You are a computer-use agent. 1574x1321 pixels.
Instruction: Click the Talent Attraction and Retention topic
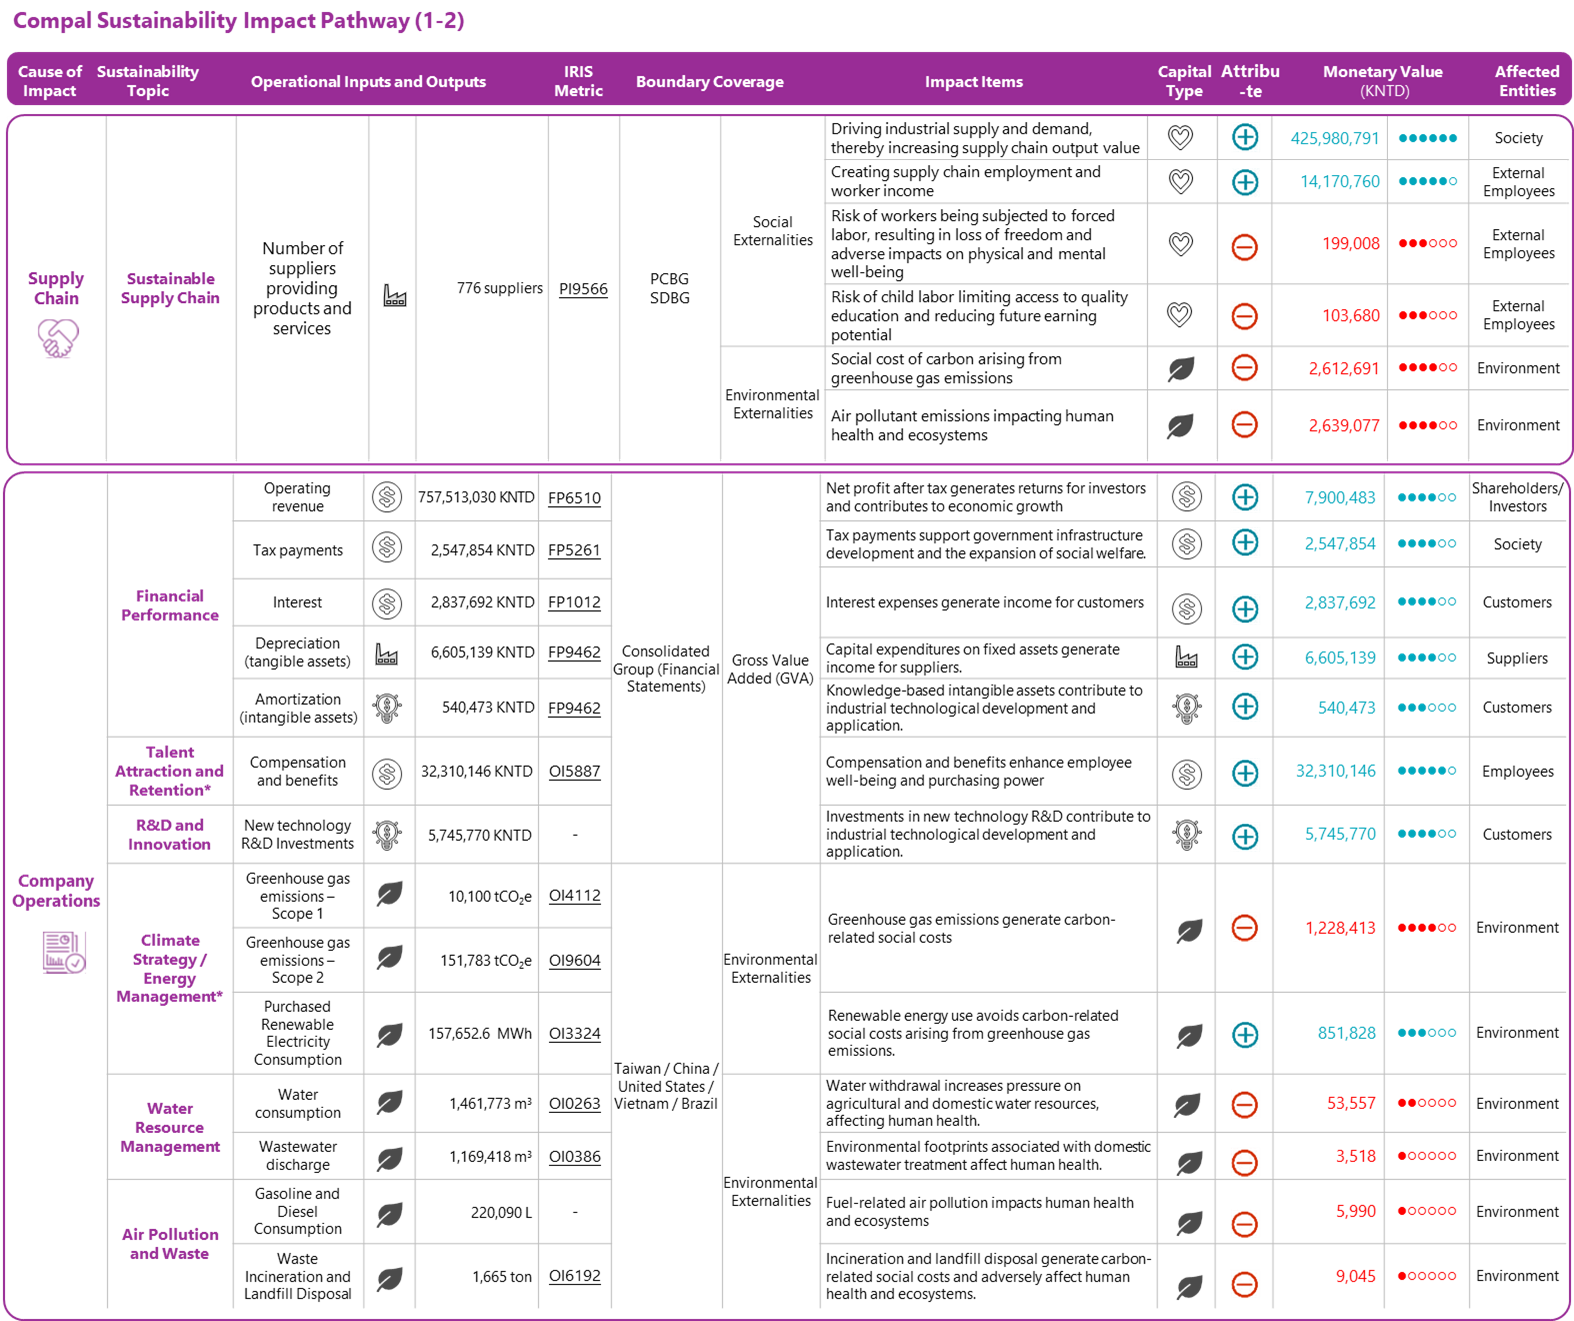point(170,771)
